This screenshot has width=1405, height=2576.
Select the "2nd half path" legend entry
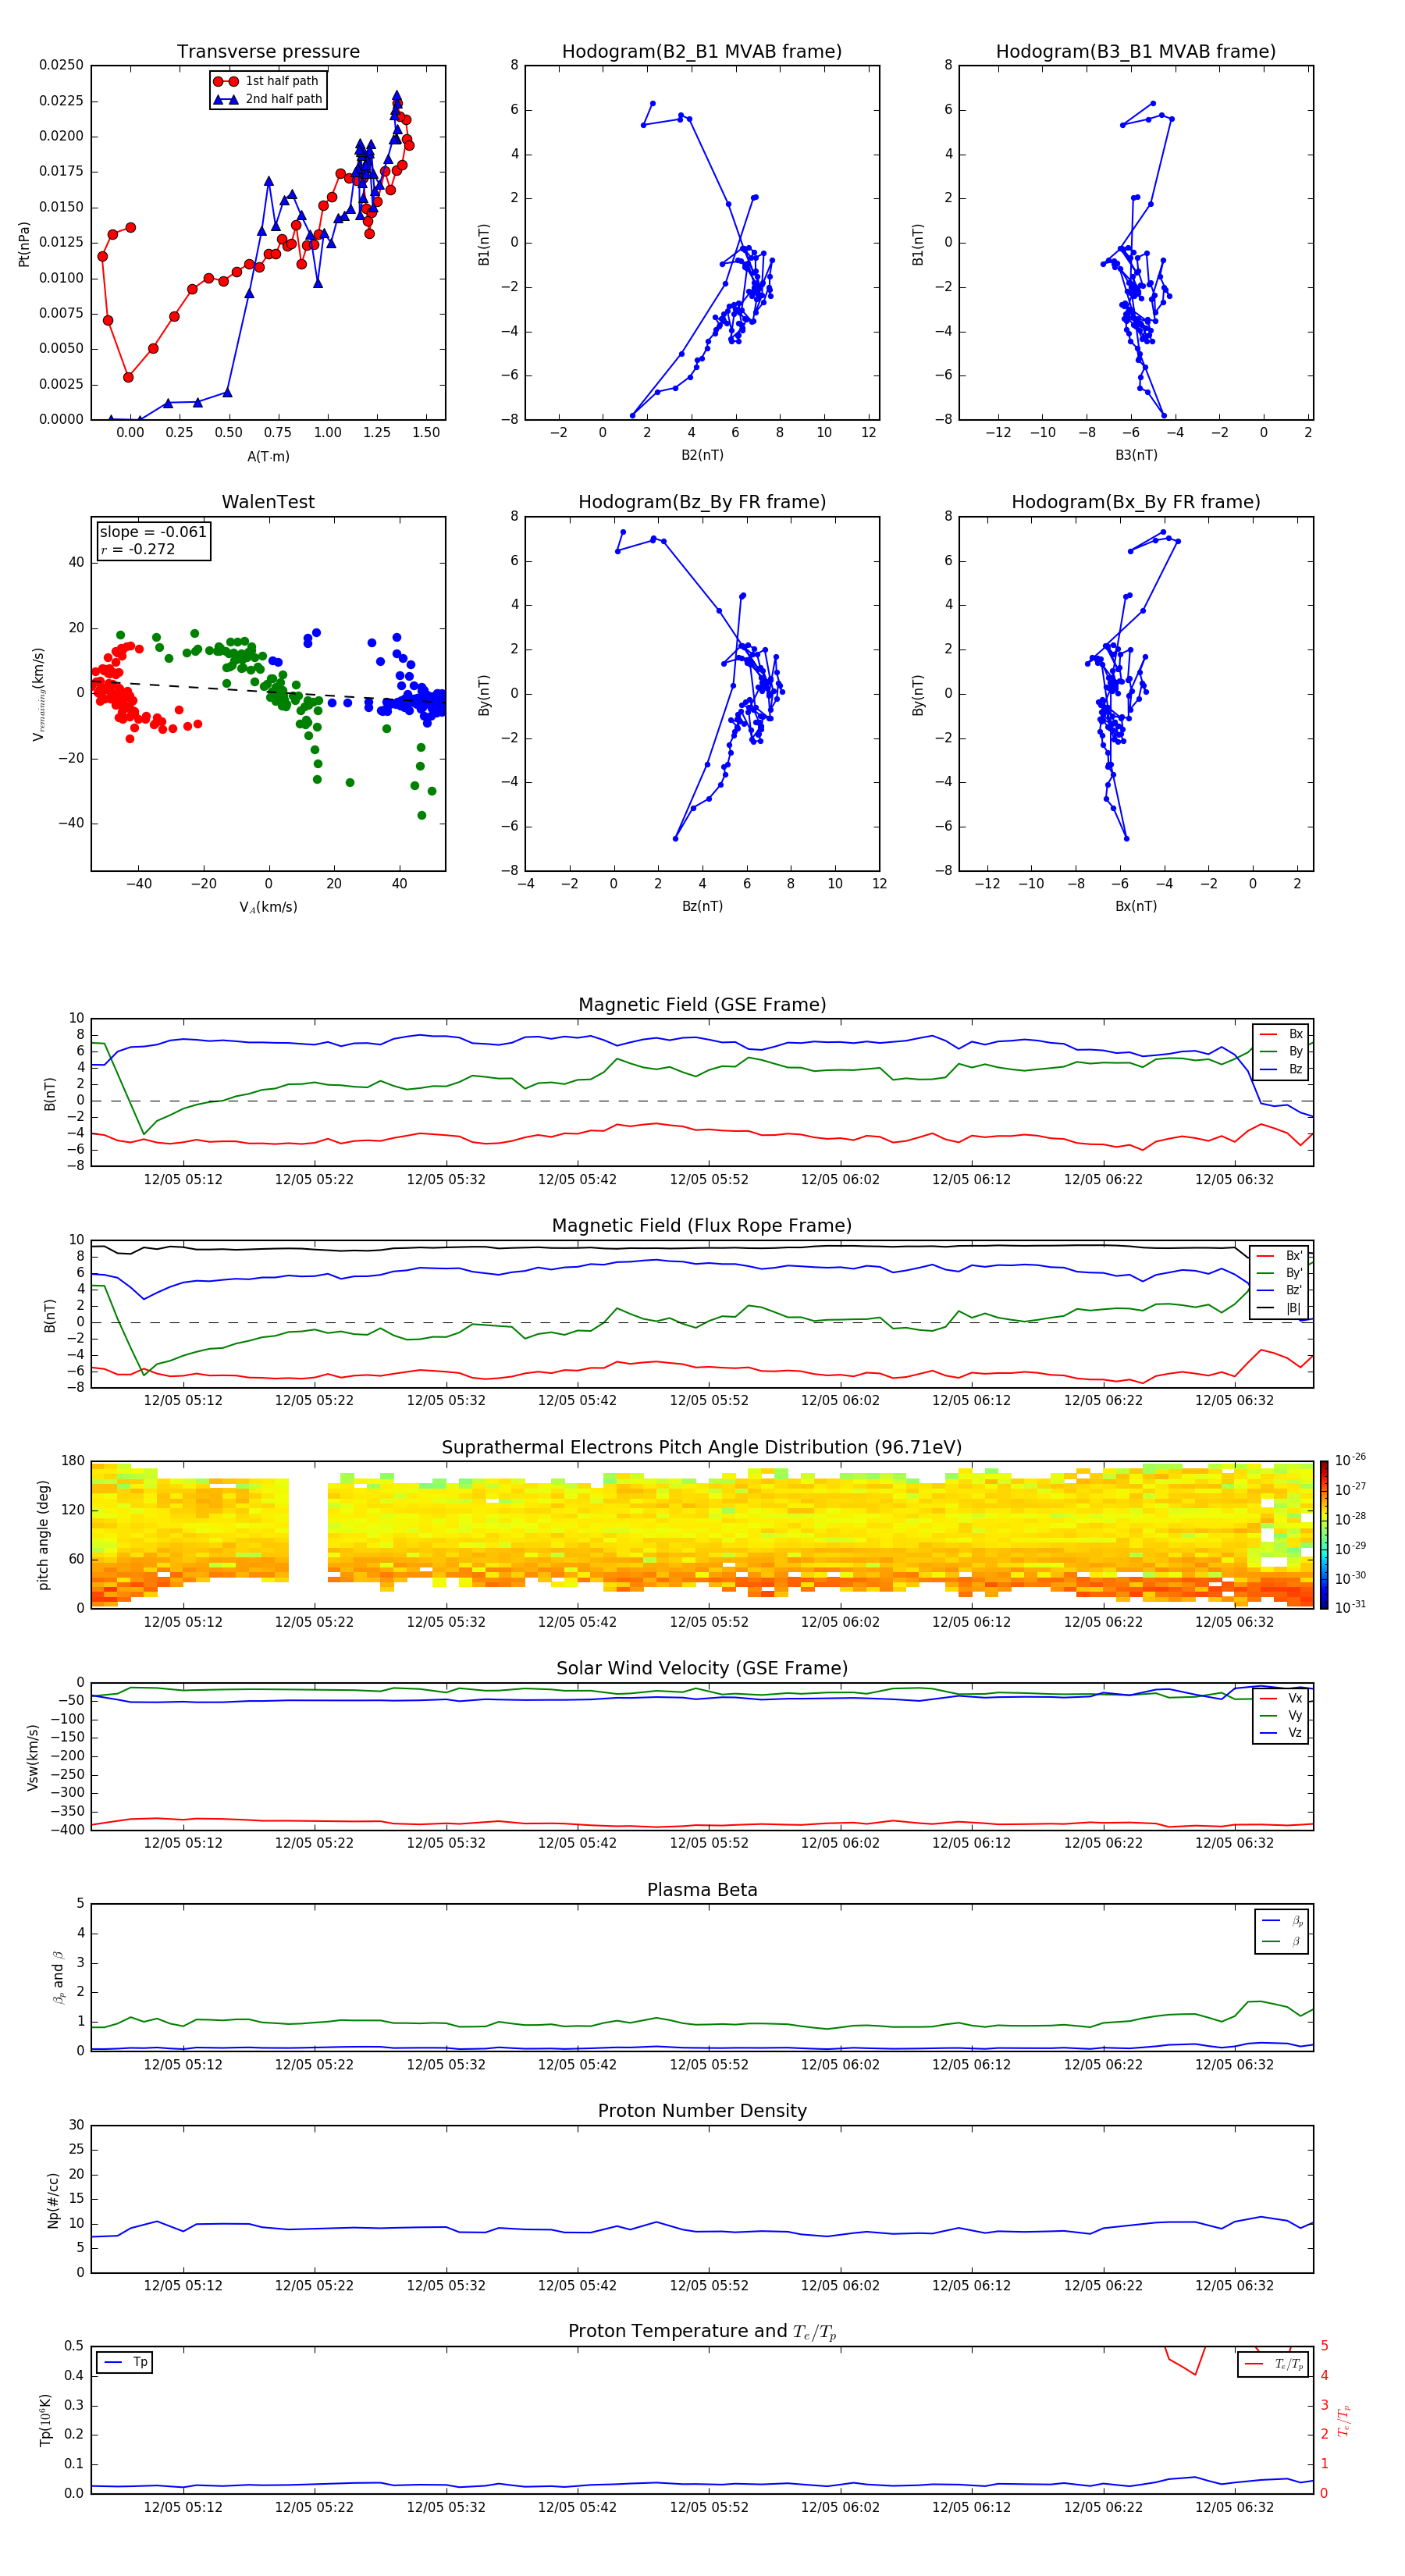tap(268, 99)
